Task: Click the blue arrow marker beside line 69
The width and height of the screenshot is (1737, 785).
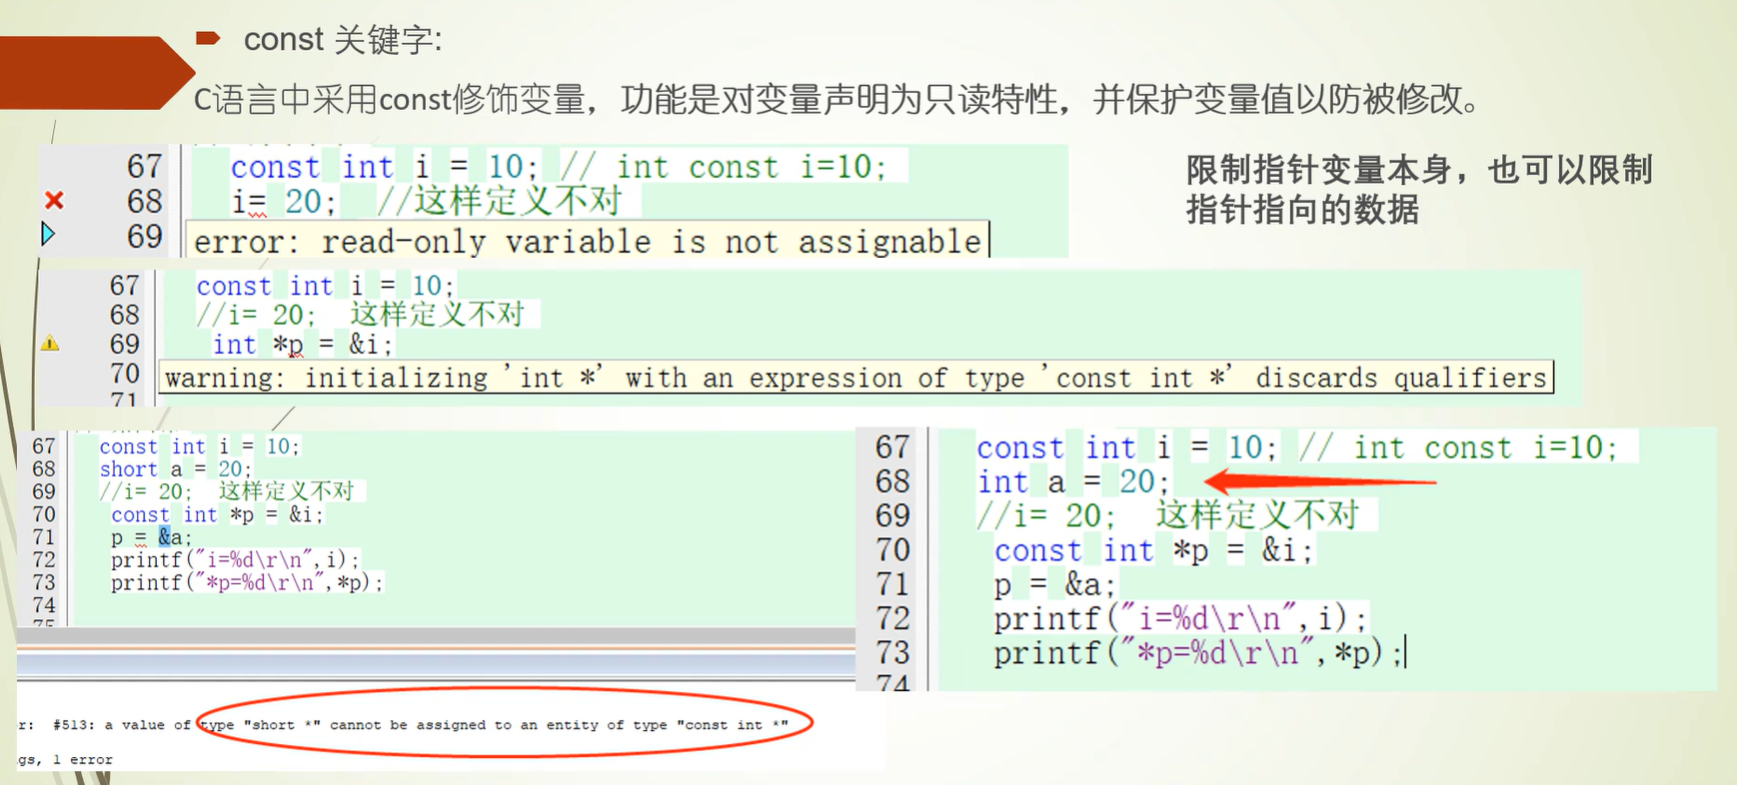Action: click(47, 234)
